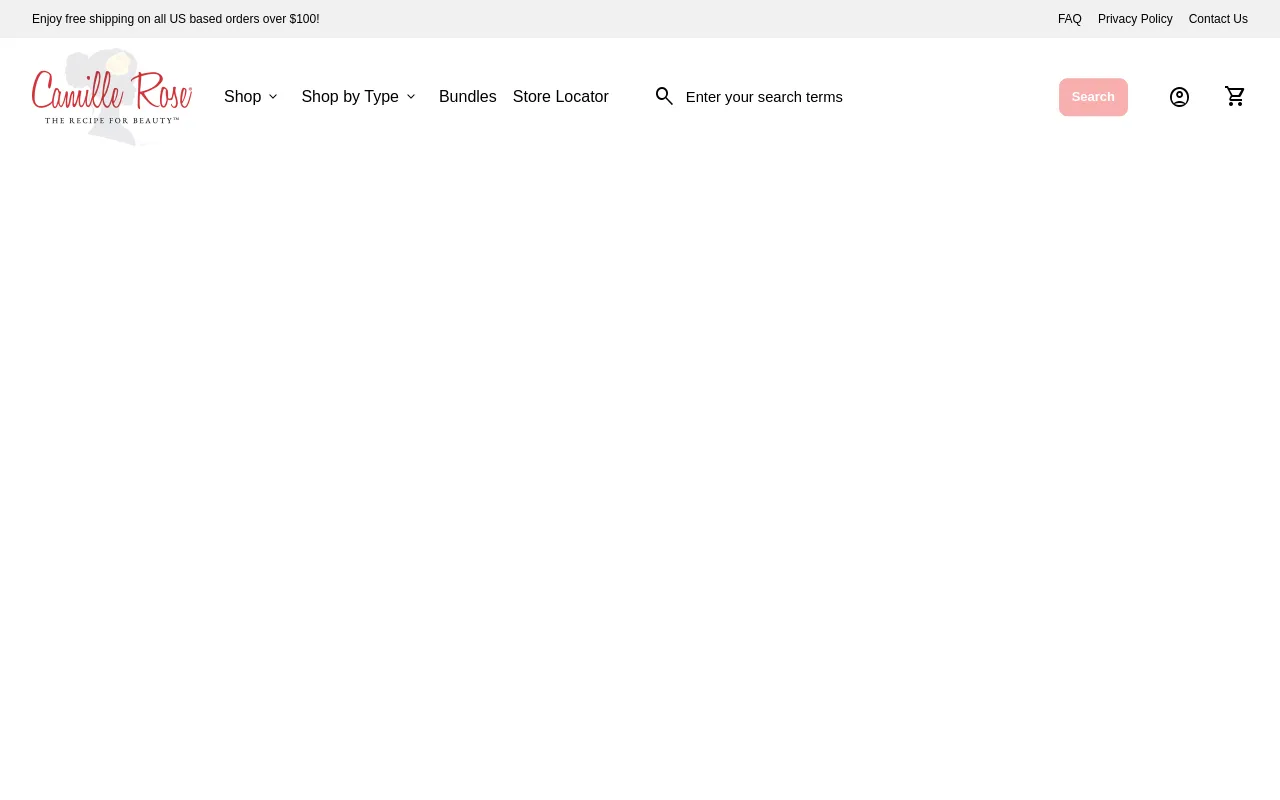This screenshot has width=1280, height=800.
Task: Open the FAQ link
Action: [x=1069, y=19]
